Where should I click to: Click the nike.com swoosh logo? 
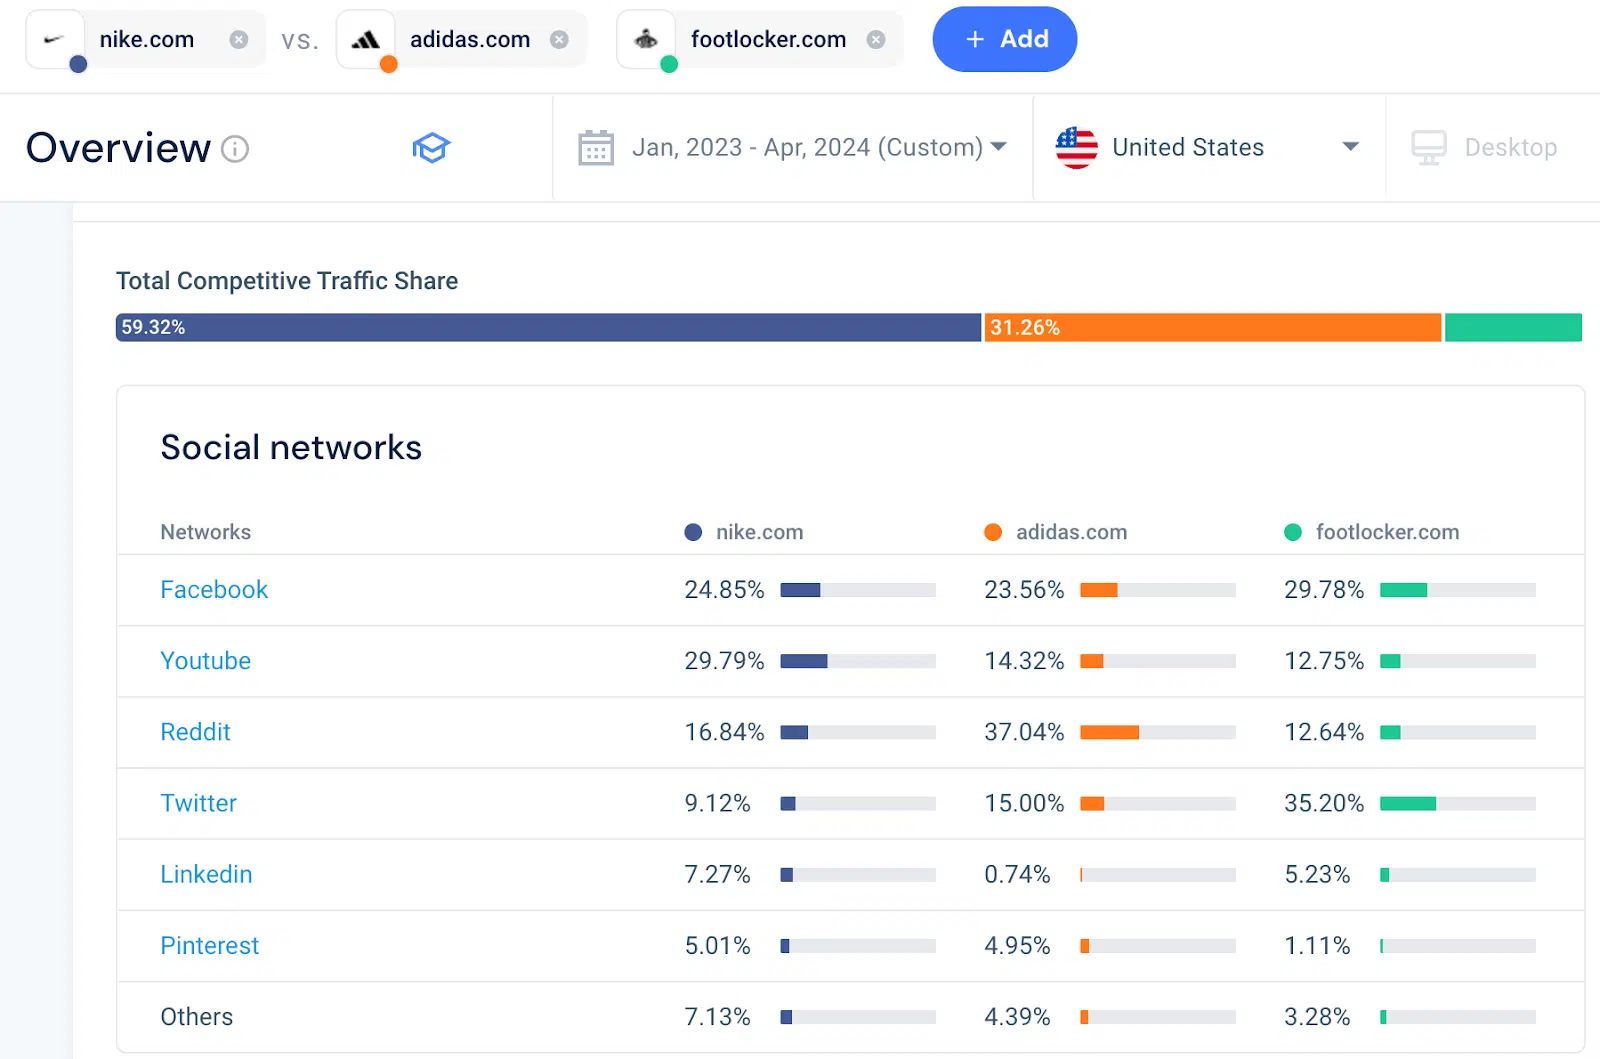click(54, 40)
